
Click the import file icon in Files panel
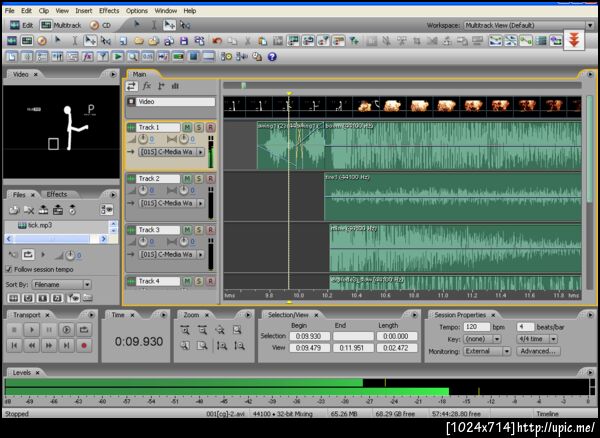pyautogui.click(x=13, y=211)
